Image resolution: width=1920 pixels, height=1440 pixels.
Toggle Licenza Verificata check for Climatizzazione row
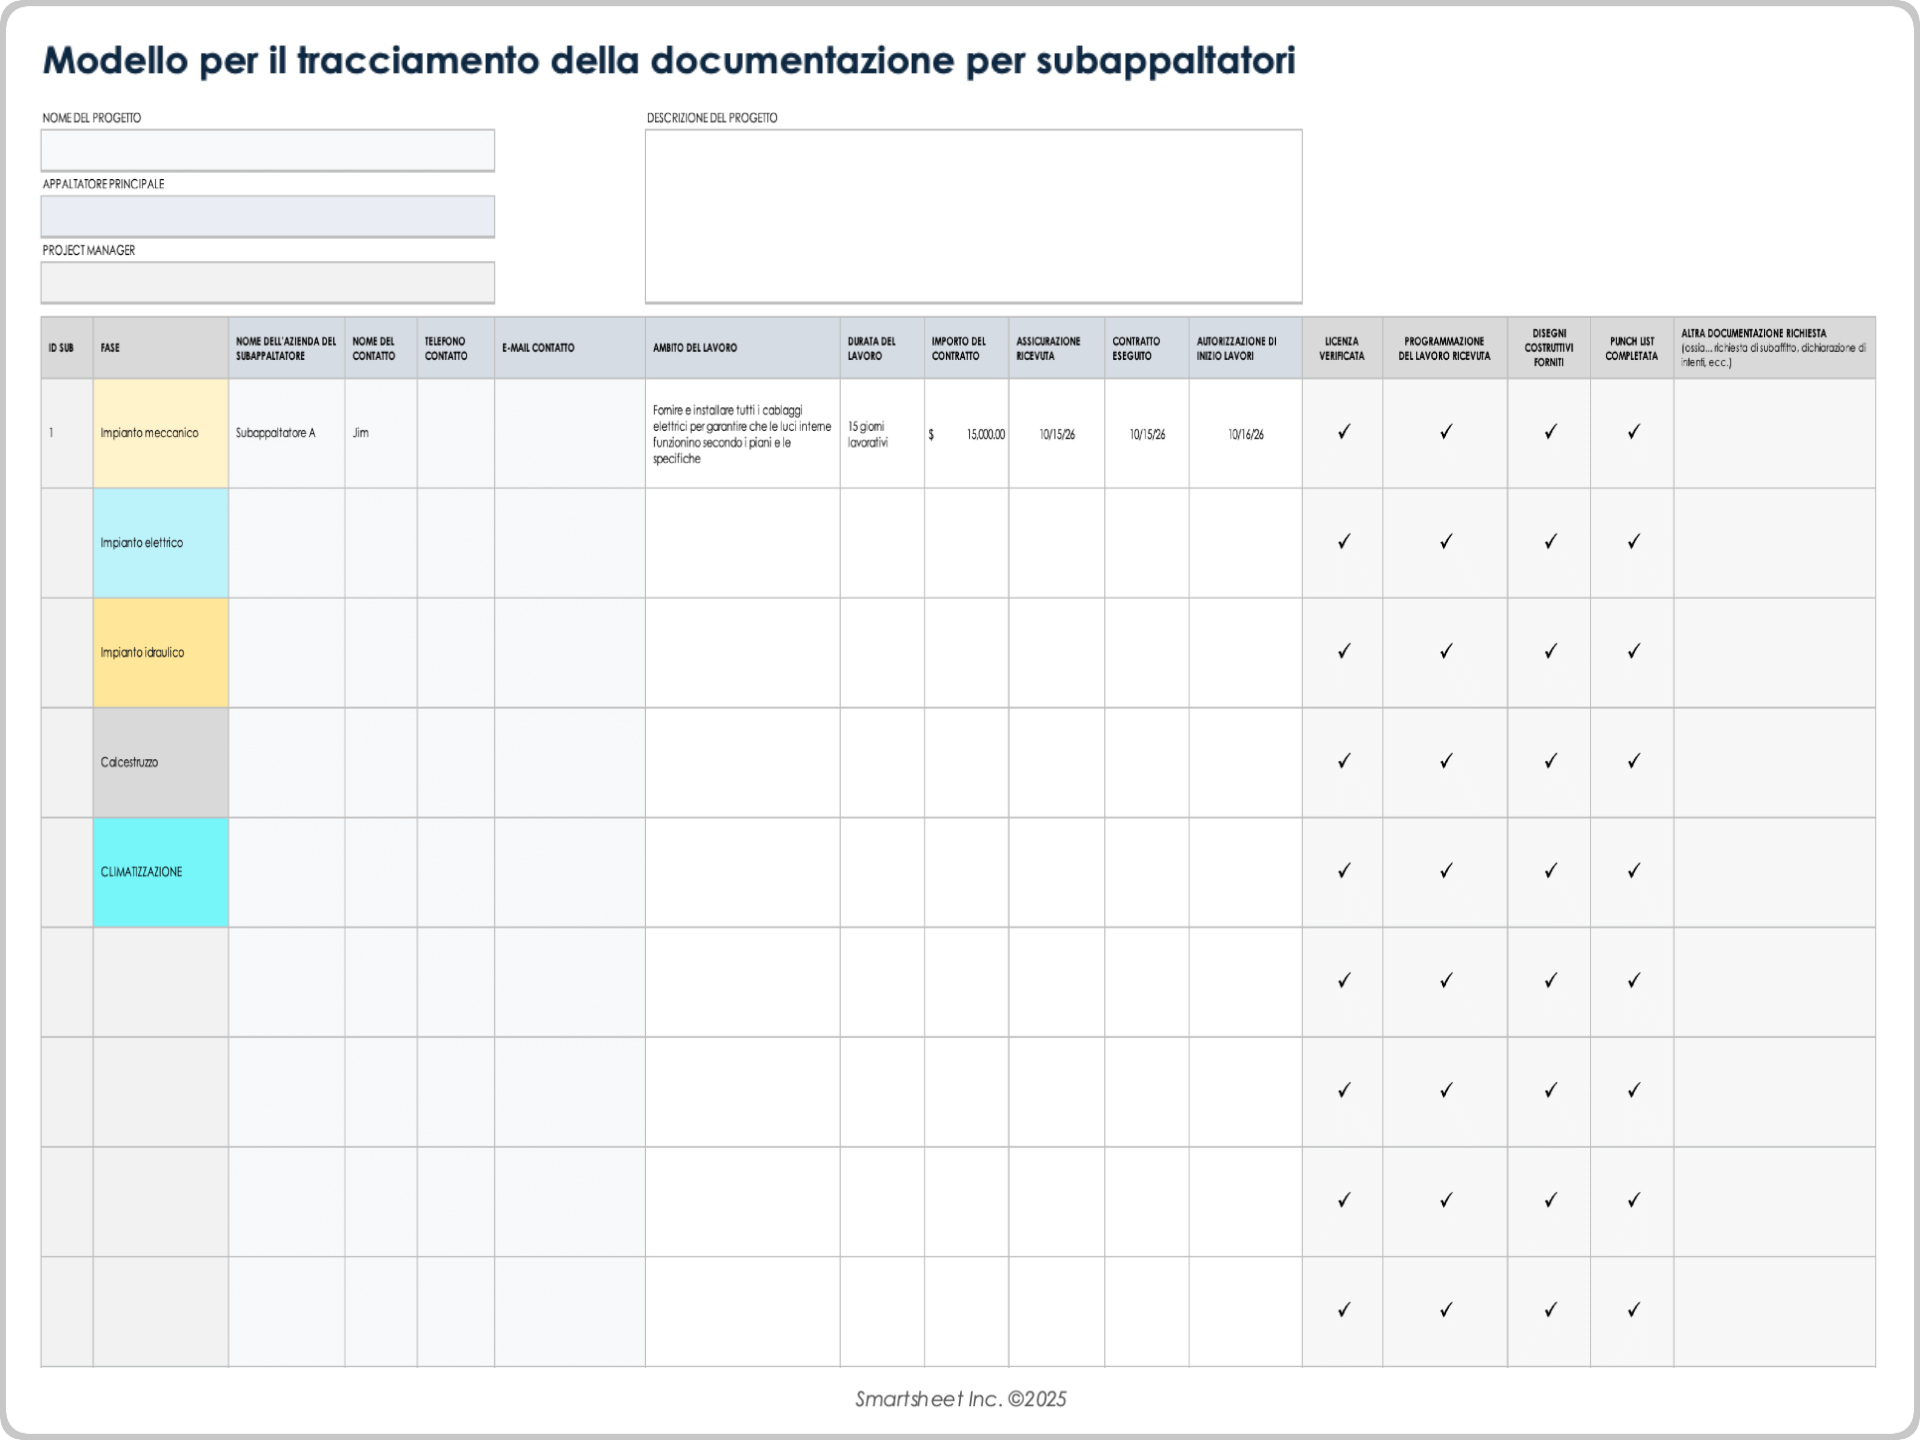[x=1343, y=872]
